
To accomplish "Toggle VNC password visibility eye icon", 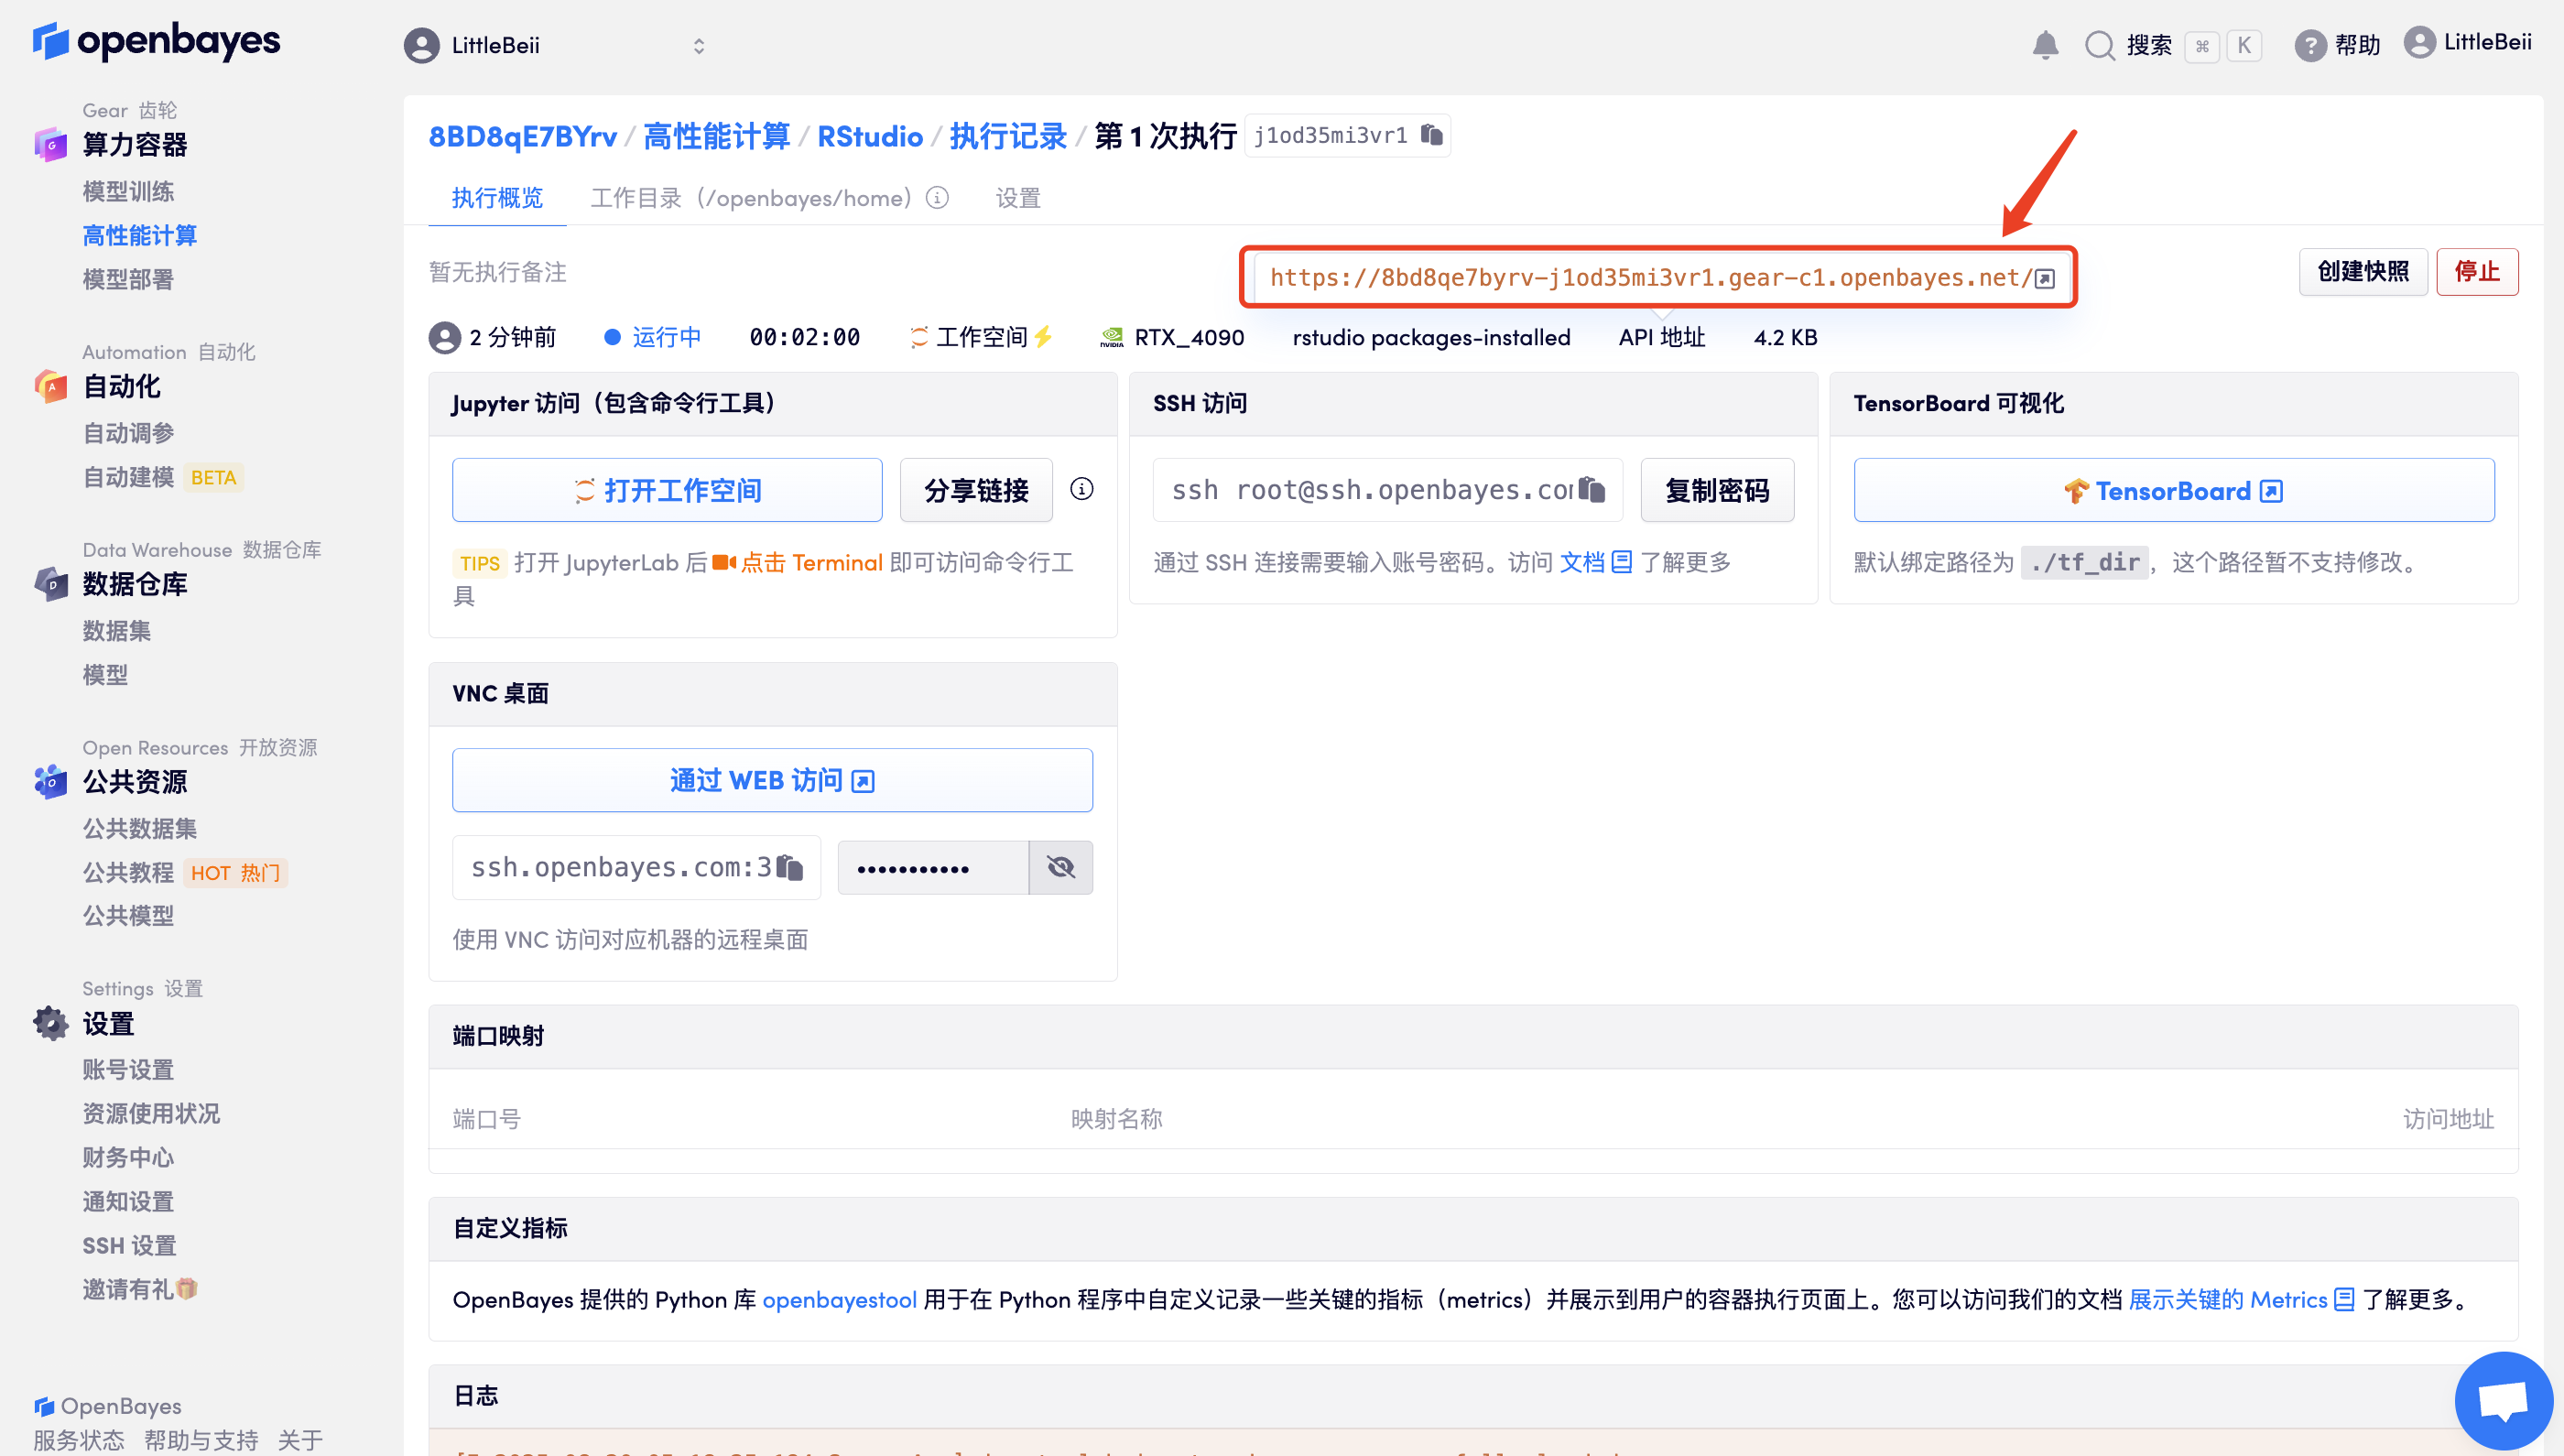I will coord(1060,867).
